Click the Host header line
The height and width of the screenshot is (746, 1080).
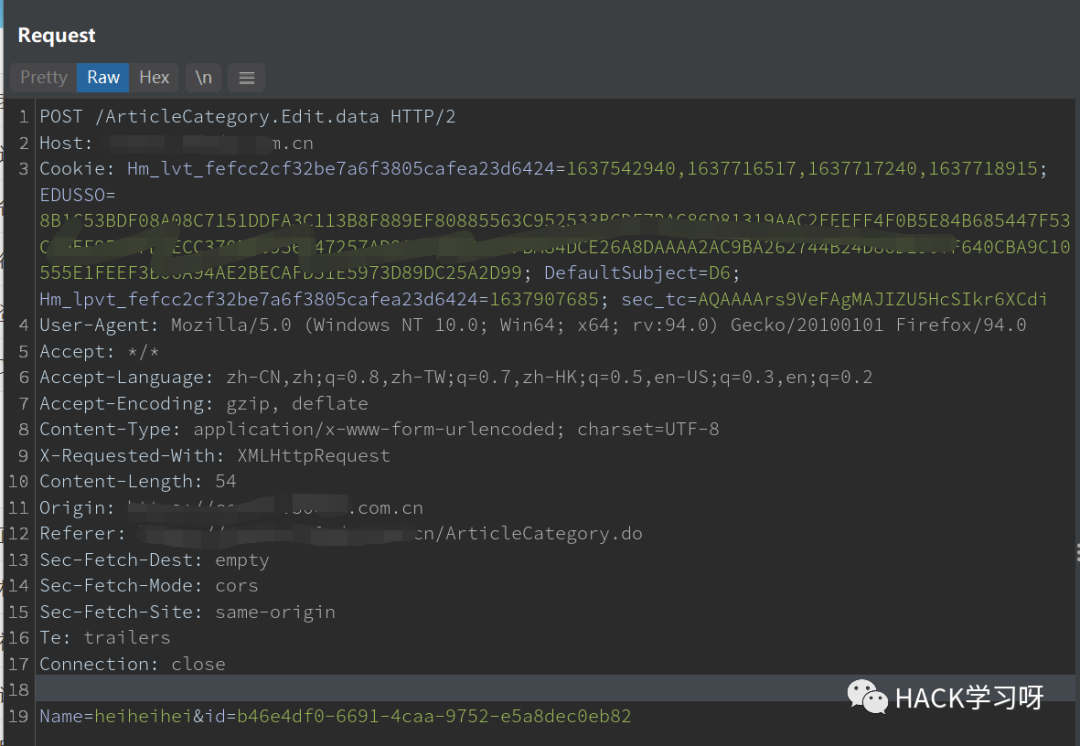point(176,143)
